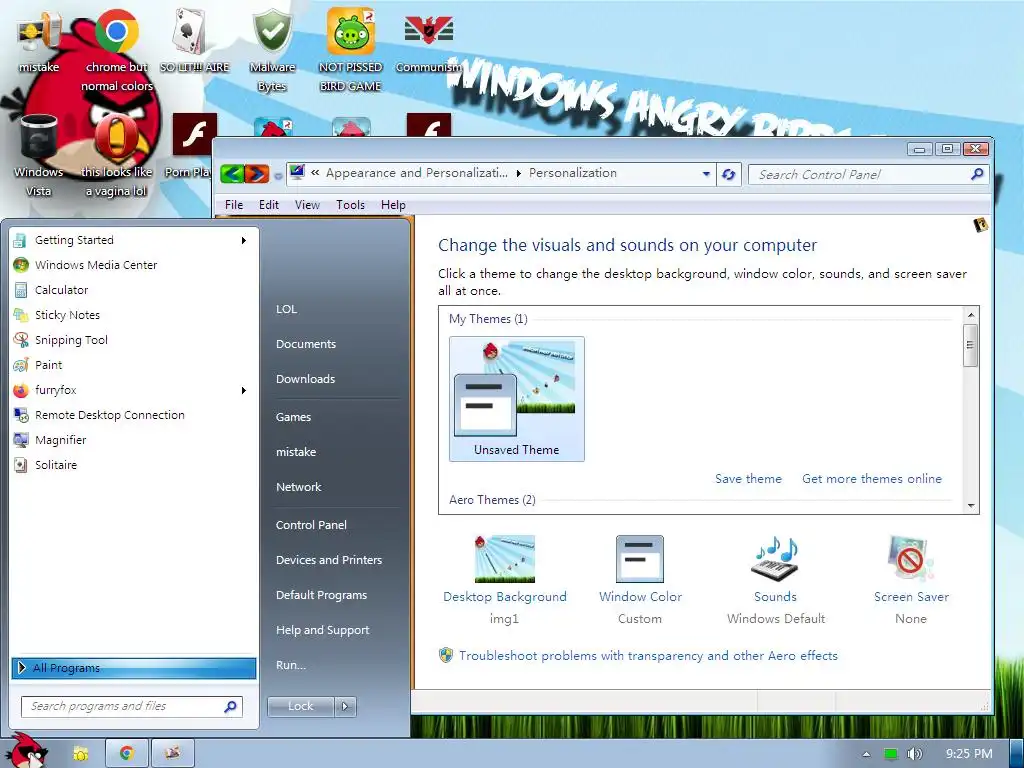The width and height of the screenshot is (1024, 768).
Task: Open Help and Support in Start menu
Action: 323,630
